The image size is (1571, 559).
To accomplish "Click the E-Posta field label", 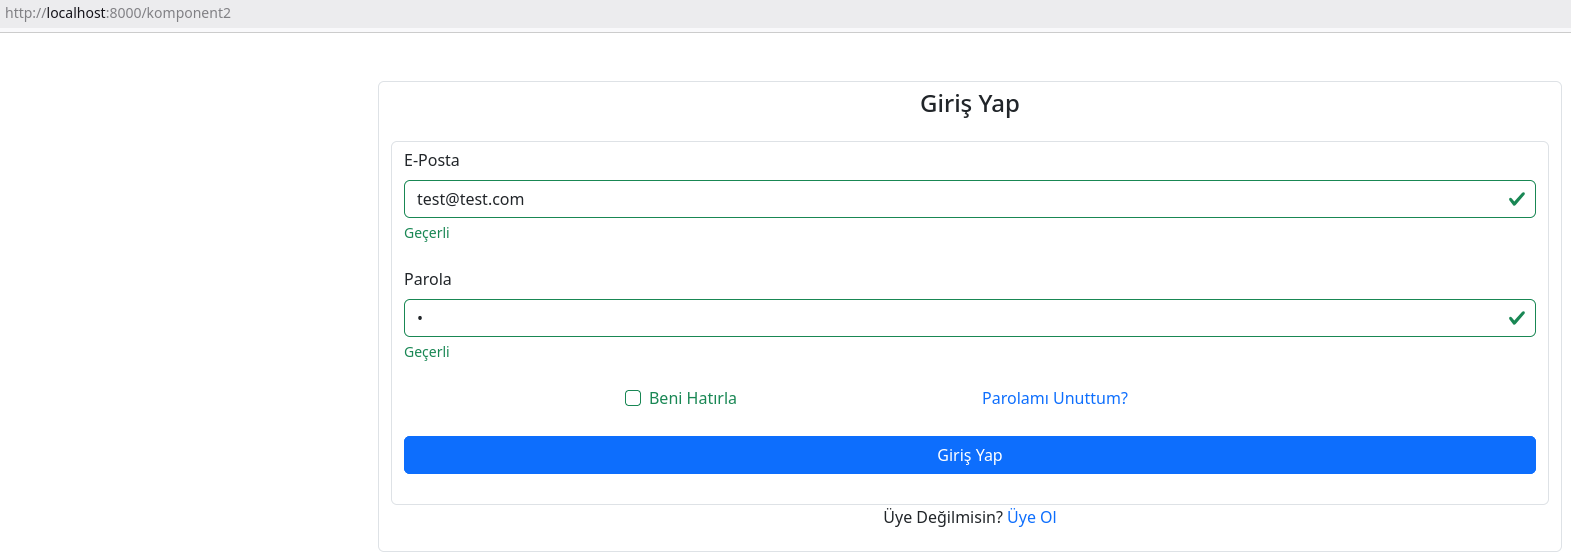I will tap(431, 160).
